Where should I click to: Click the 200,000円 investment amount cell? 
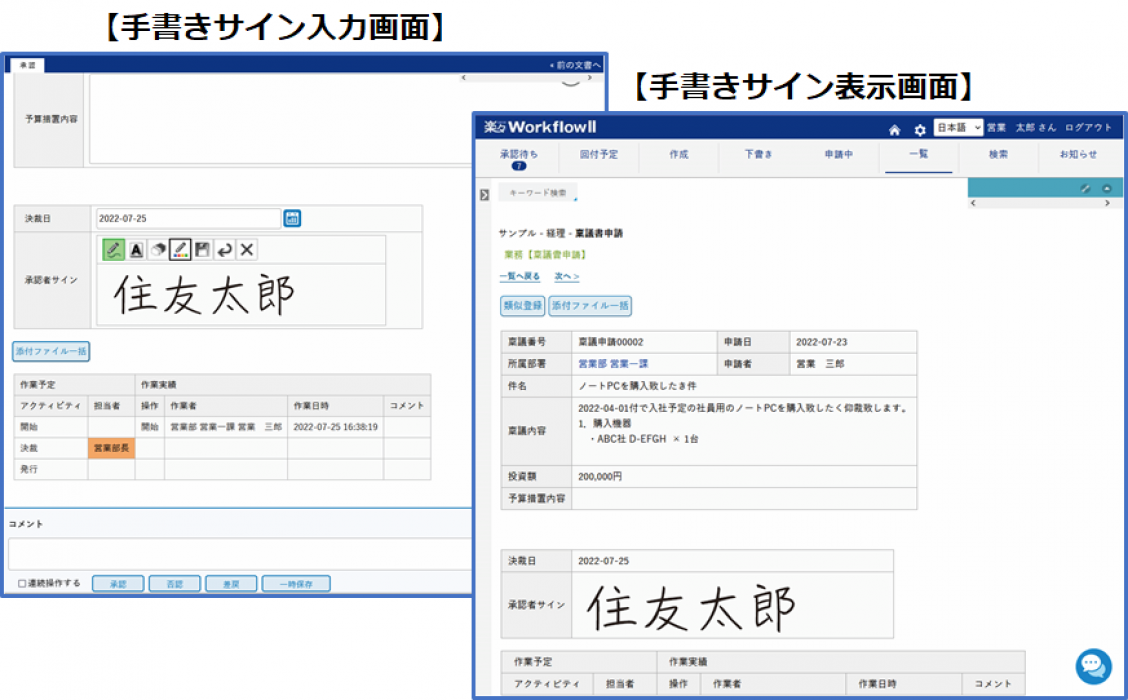pyautogui.click(x=744, y=476)
